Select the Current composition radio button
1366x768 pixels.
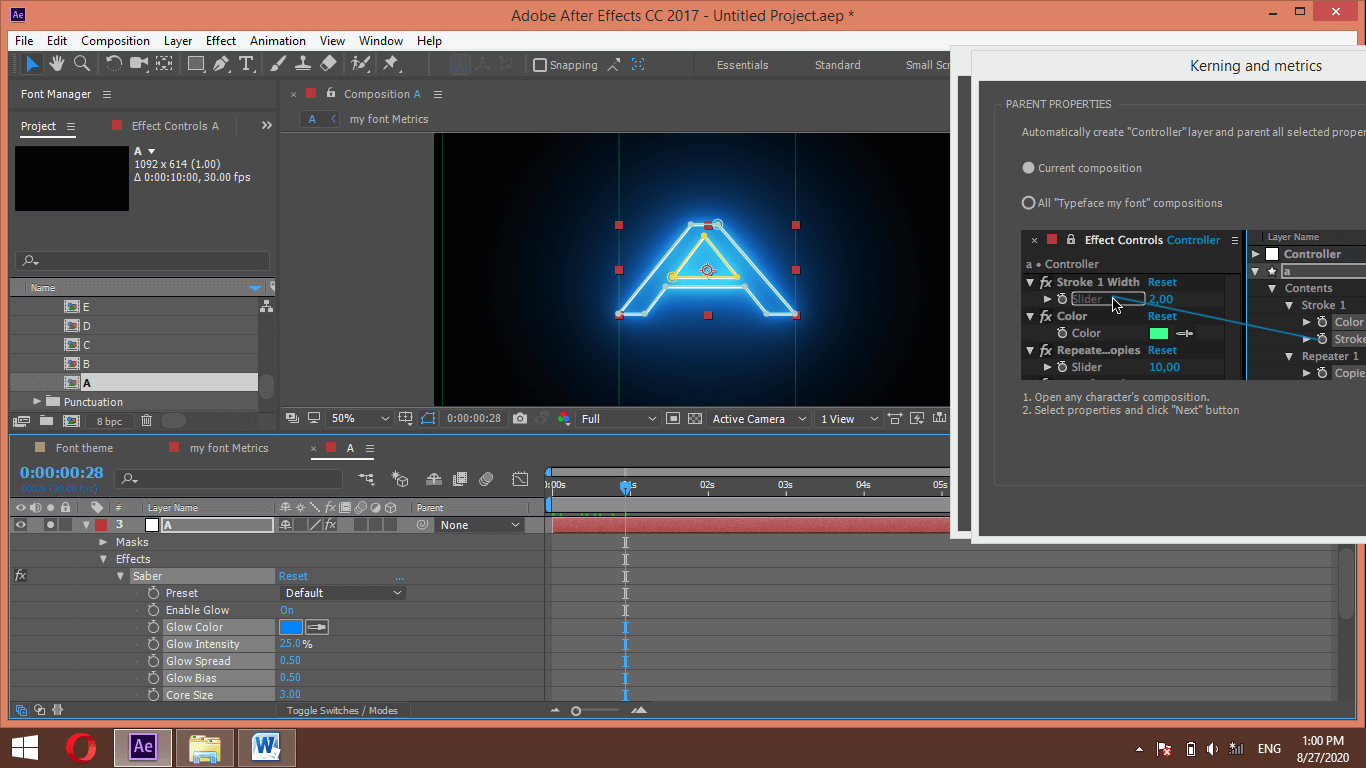tap(1028, 168)
